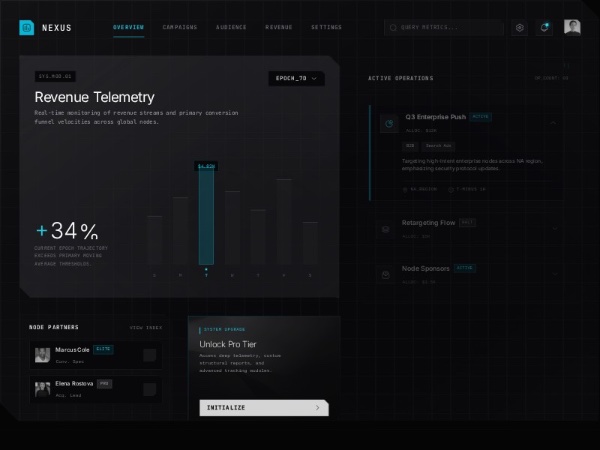
Task: Click the View Index link
Action: [x=145, y=327]
